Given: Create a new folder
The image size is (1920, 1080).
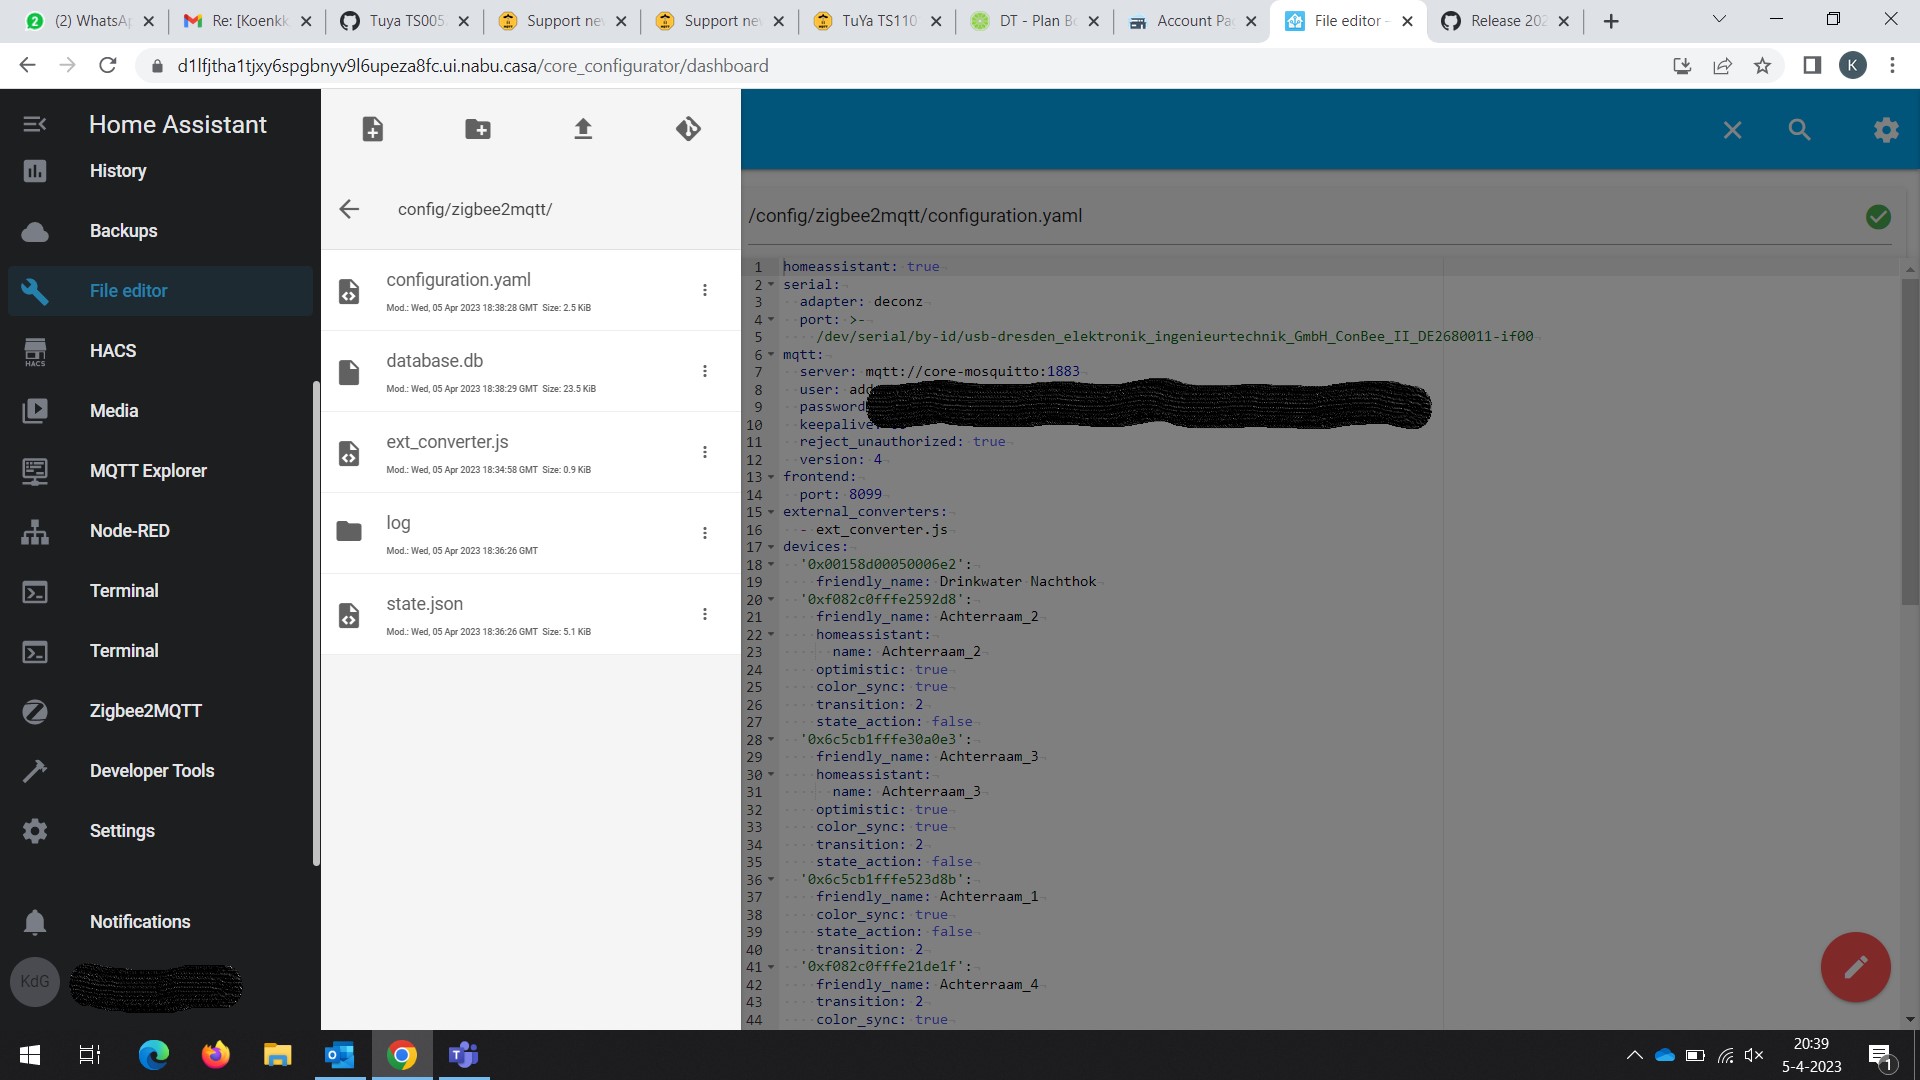Looking at the screenshot, I should tap(477, 128).
